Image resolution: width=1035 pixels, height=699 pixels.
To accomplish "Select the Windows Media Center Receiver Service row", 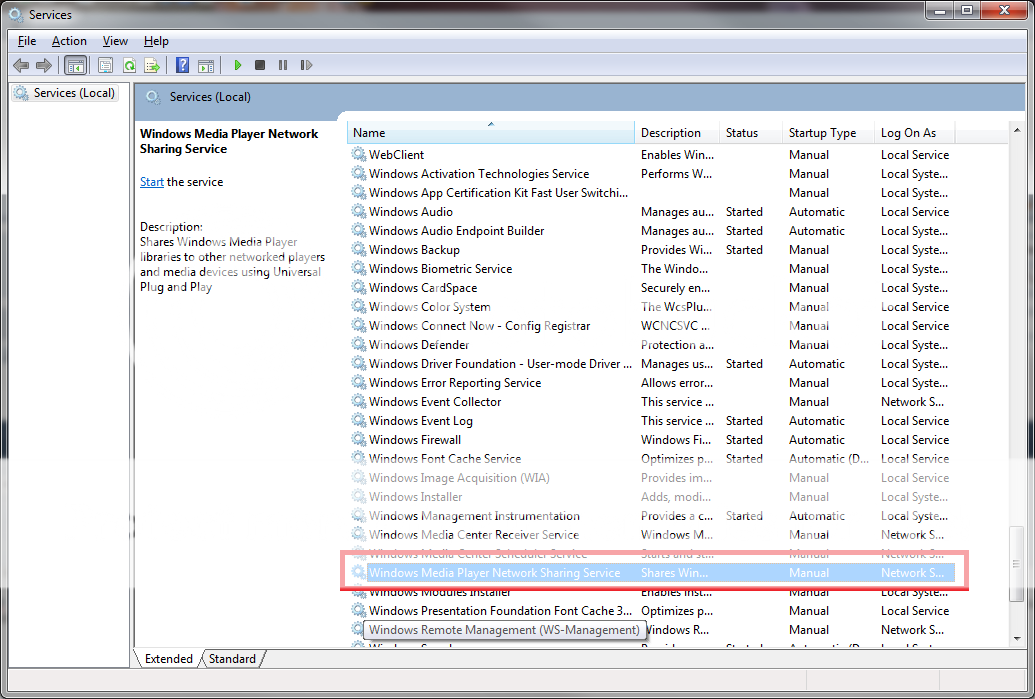I will [651, 535].
